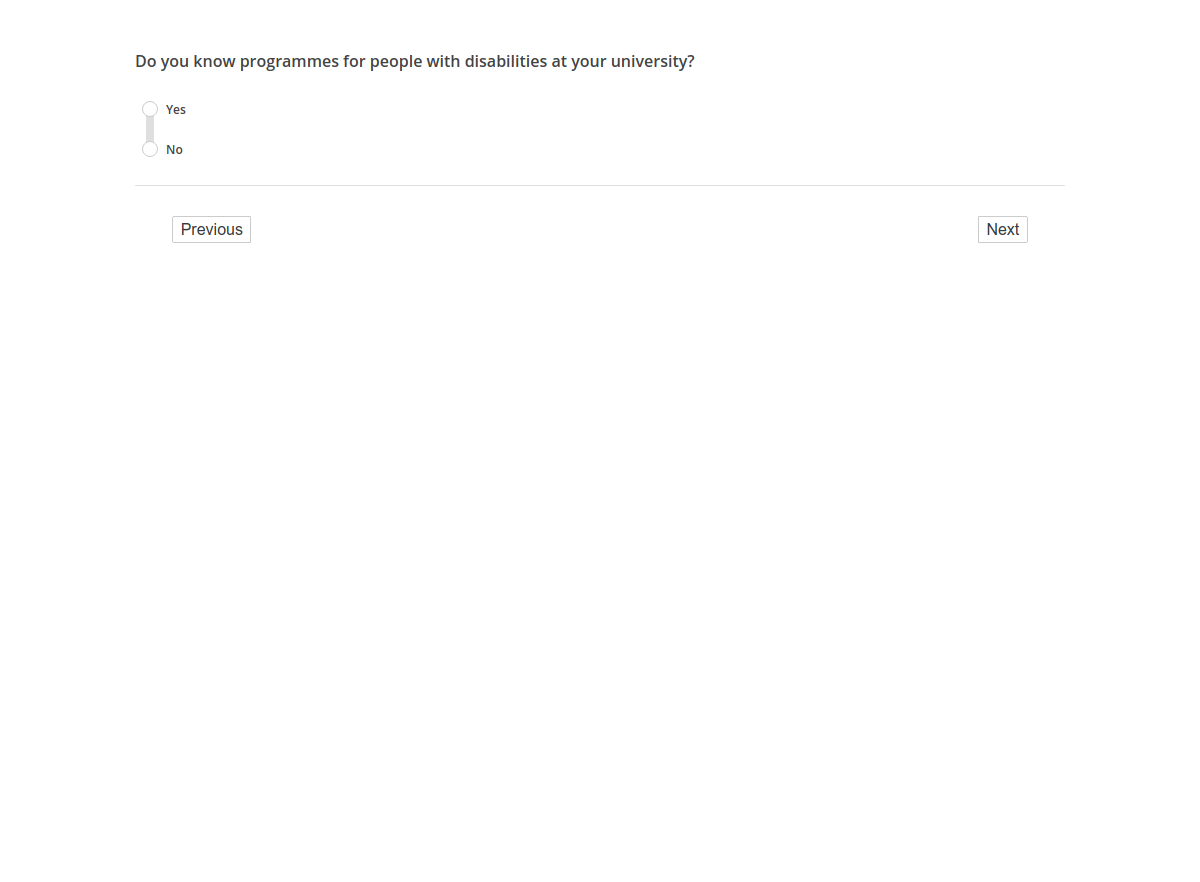Click the grey bar connecting the radio options
1200x882 pixels.
point(150,129)
